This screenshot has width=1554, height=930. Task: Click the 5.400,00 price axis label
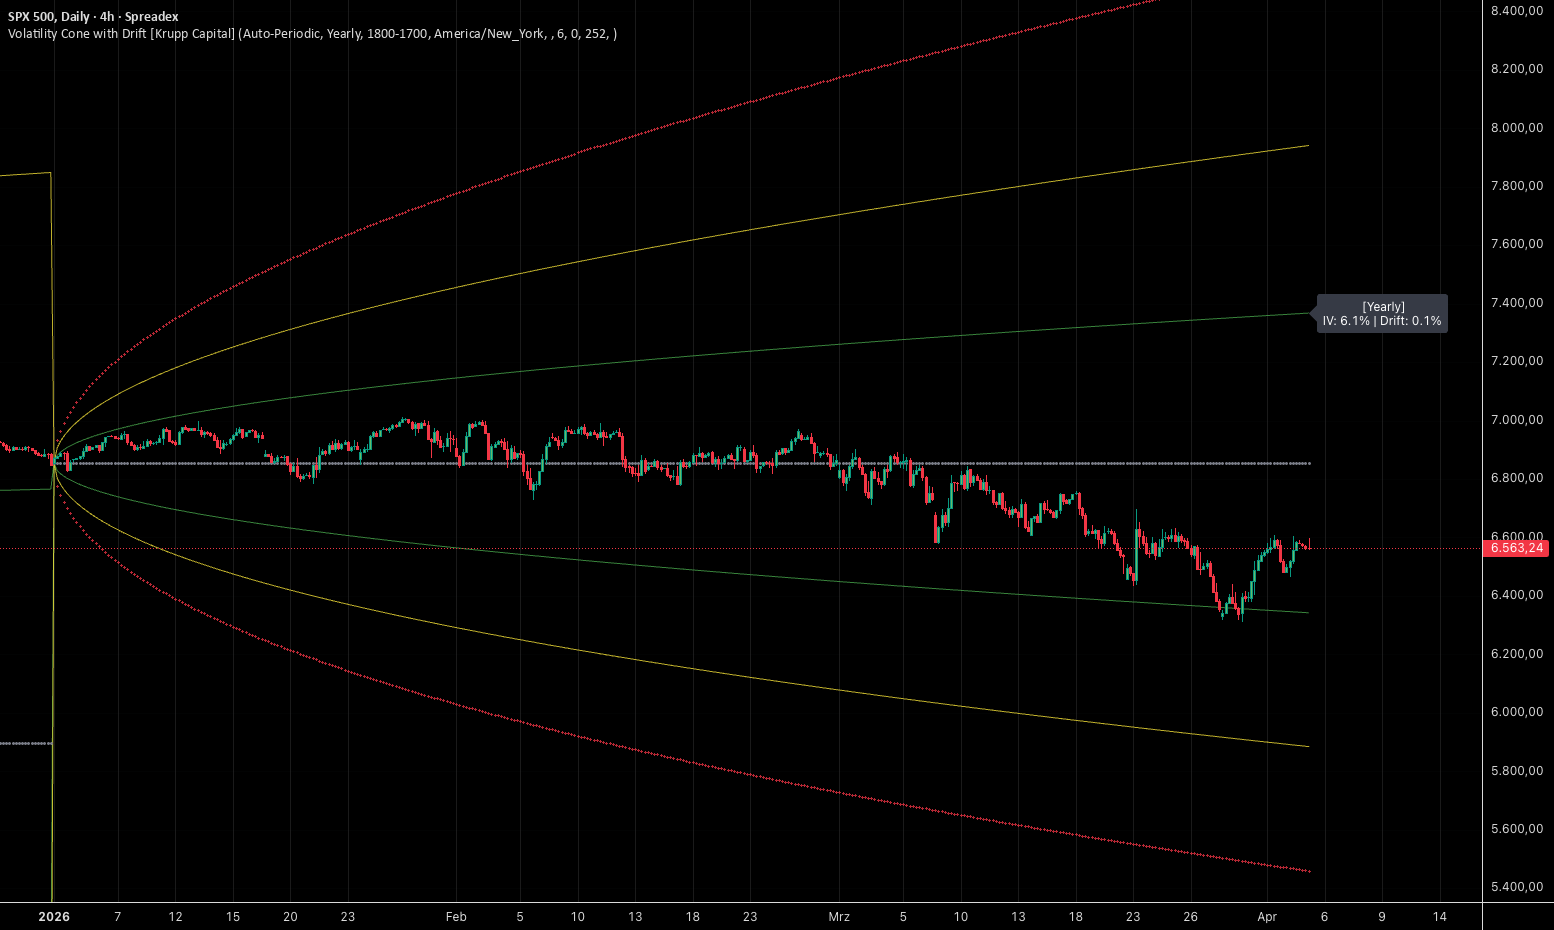point(1517,887)
